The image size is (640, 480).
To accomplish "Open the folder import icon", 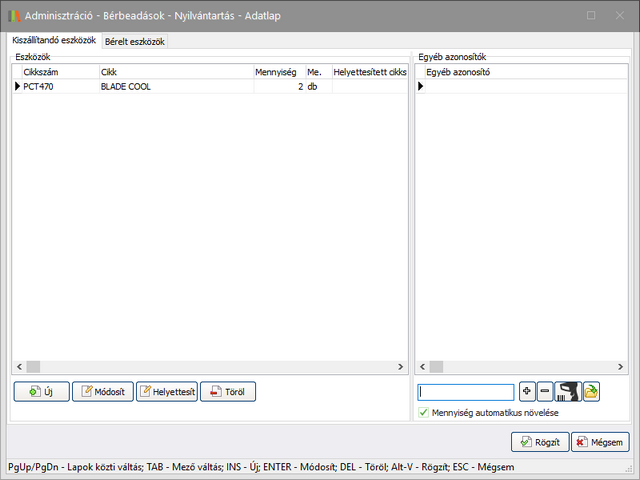I will [x=591, y=392].
